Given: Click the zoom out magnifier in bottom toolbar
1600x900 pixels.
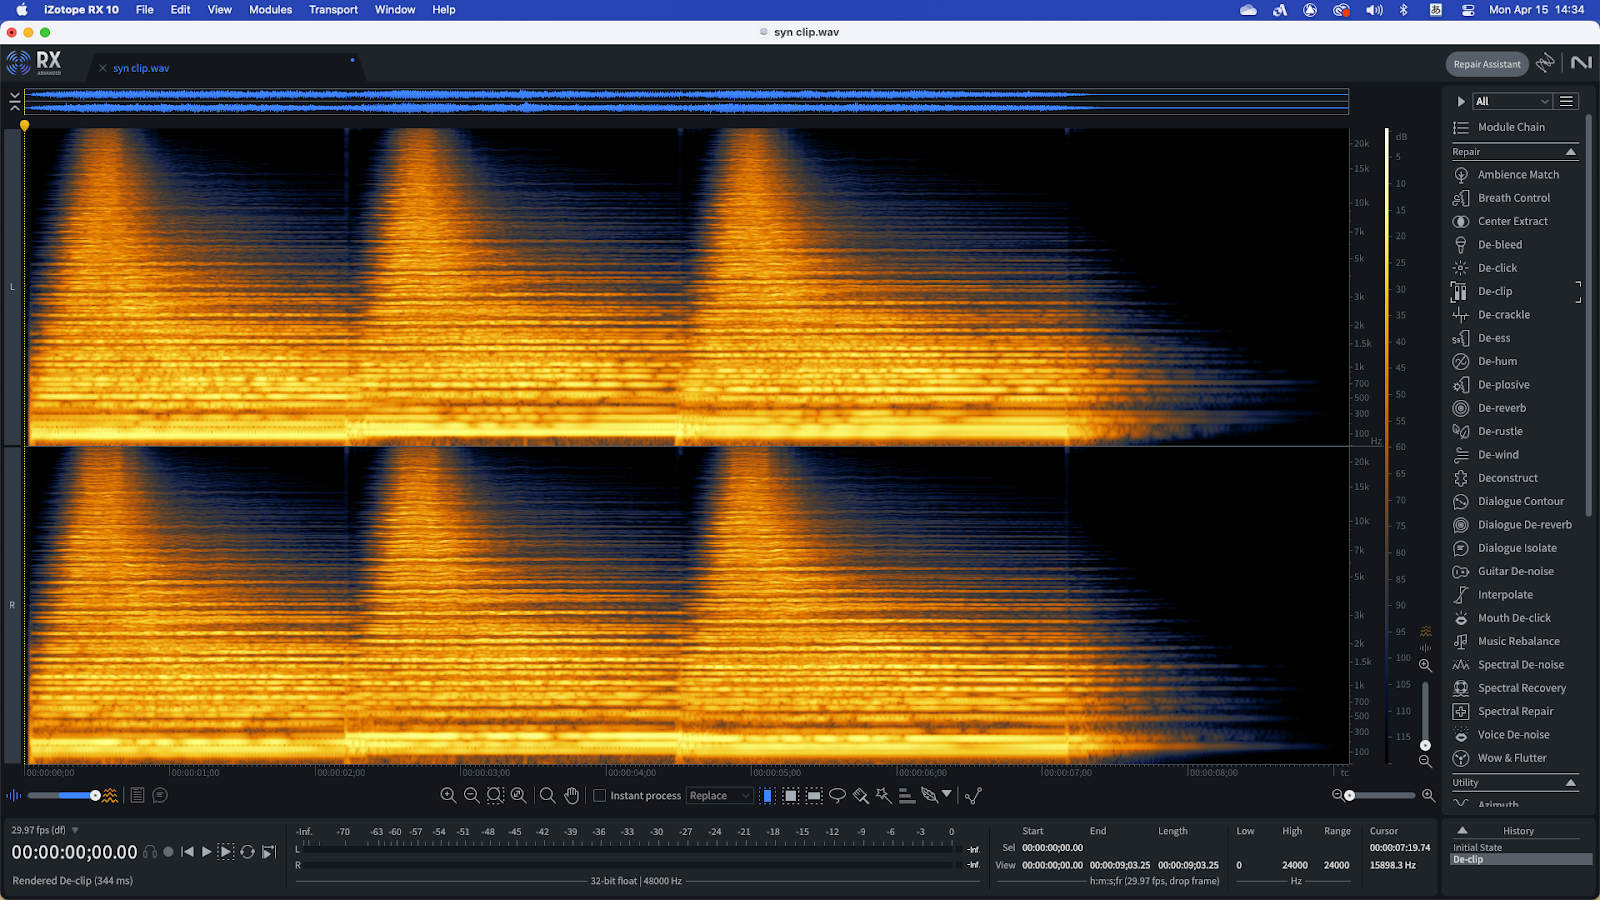Looking at the screenshot, I should pos(471,796).
